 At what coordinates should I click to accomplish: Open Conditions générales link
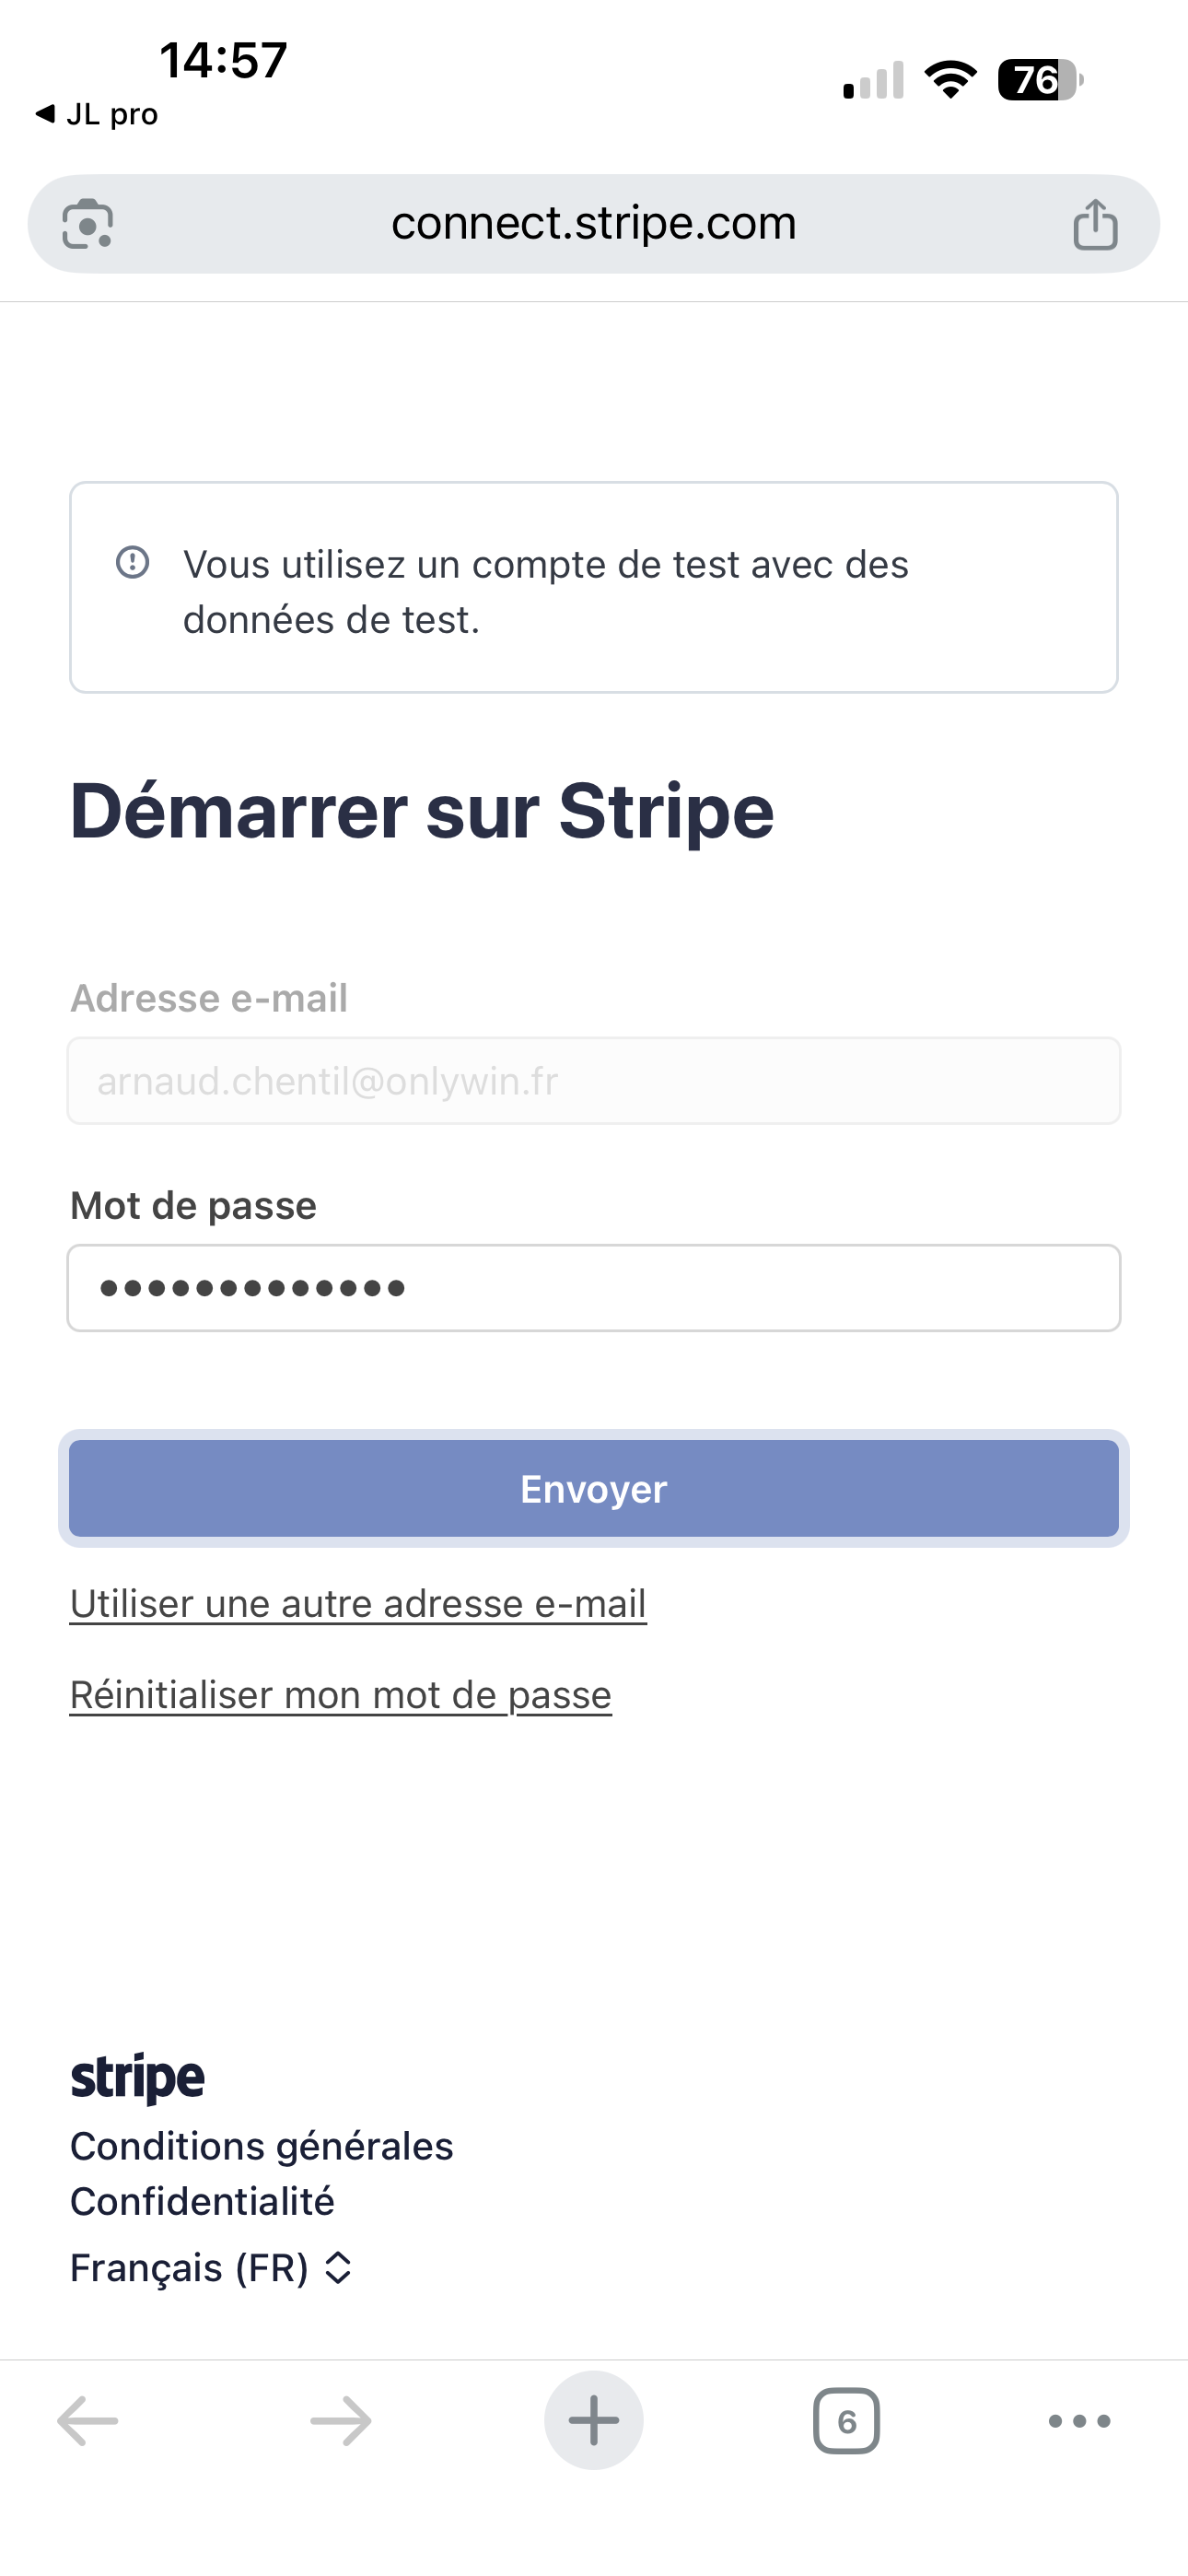pos(261,2146)
